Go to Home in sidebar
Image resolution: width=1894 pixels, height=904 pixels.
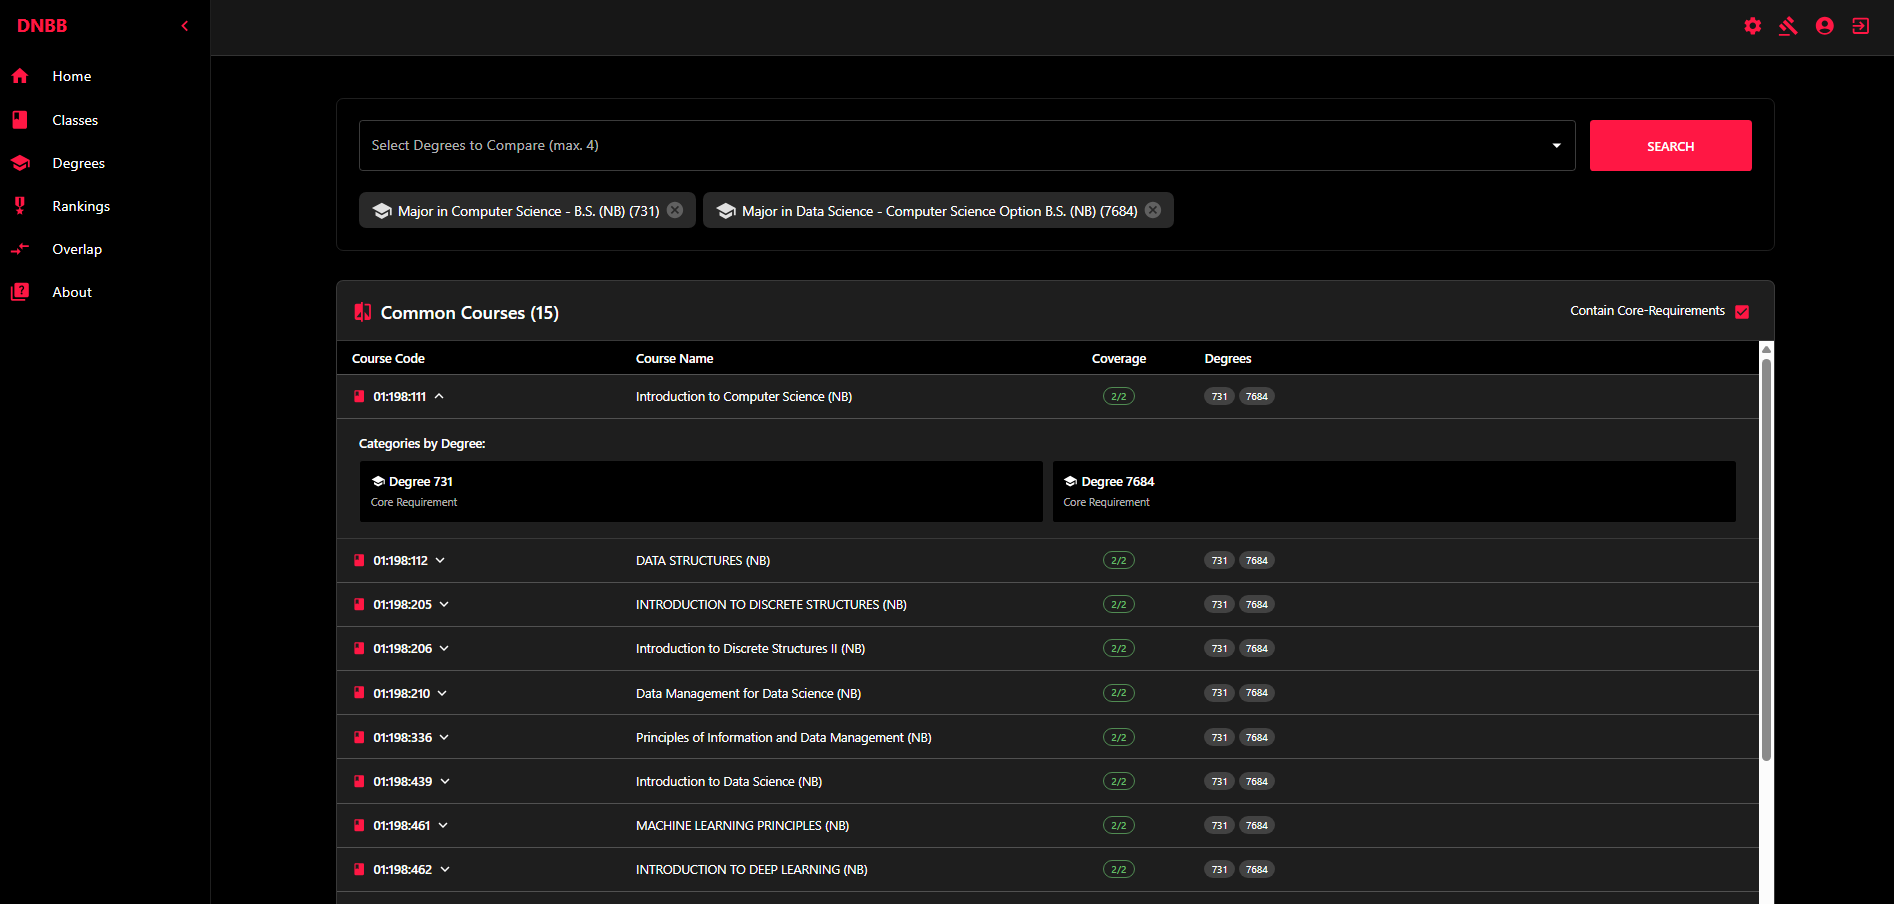tap(72, 76)
